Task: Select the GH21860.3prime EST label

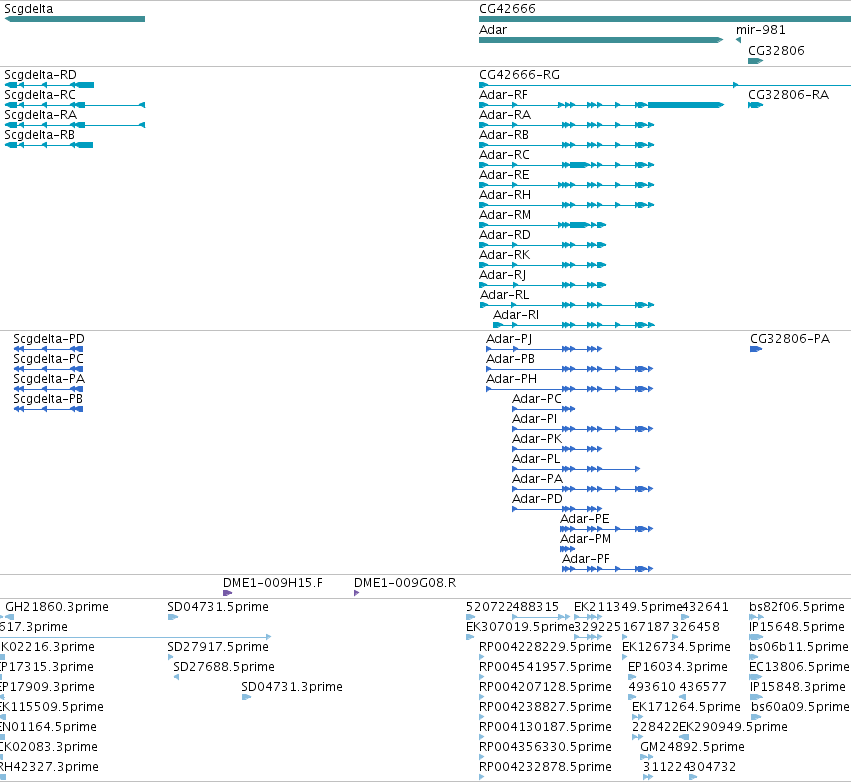Action: 57,607
